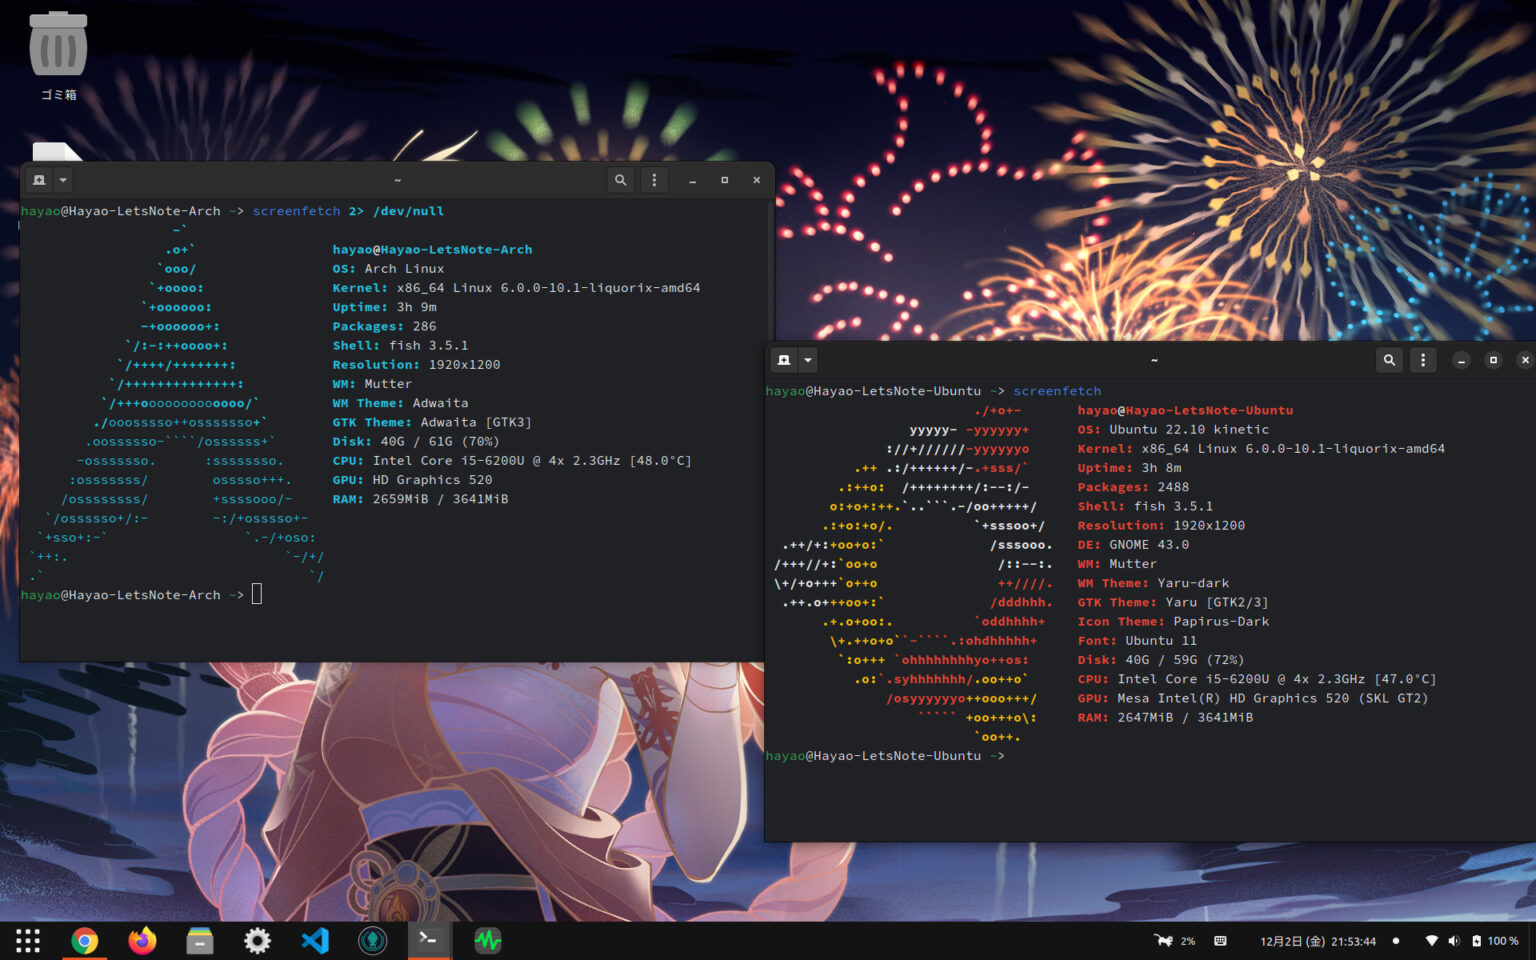Click the "Font: Ubuntu 11" line
1536x960 pixels.
pos(1137,641)
